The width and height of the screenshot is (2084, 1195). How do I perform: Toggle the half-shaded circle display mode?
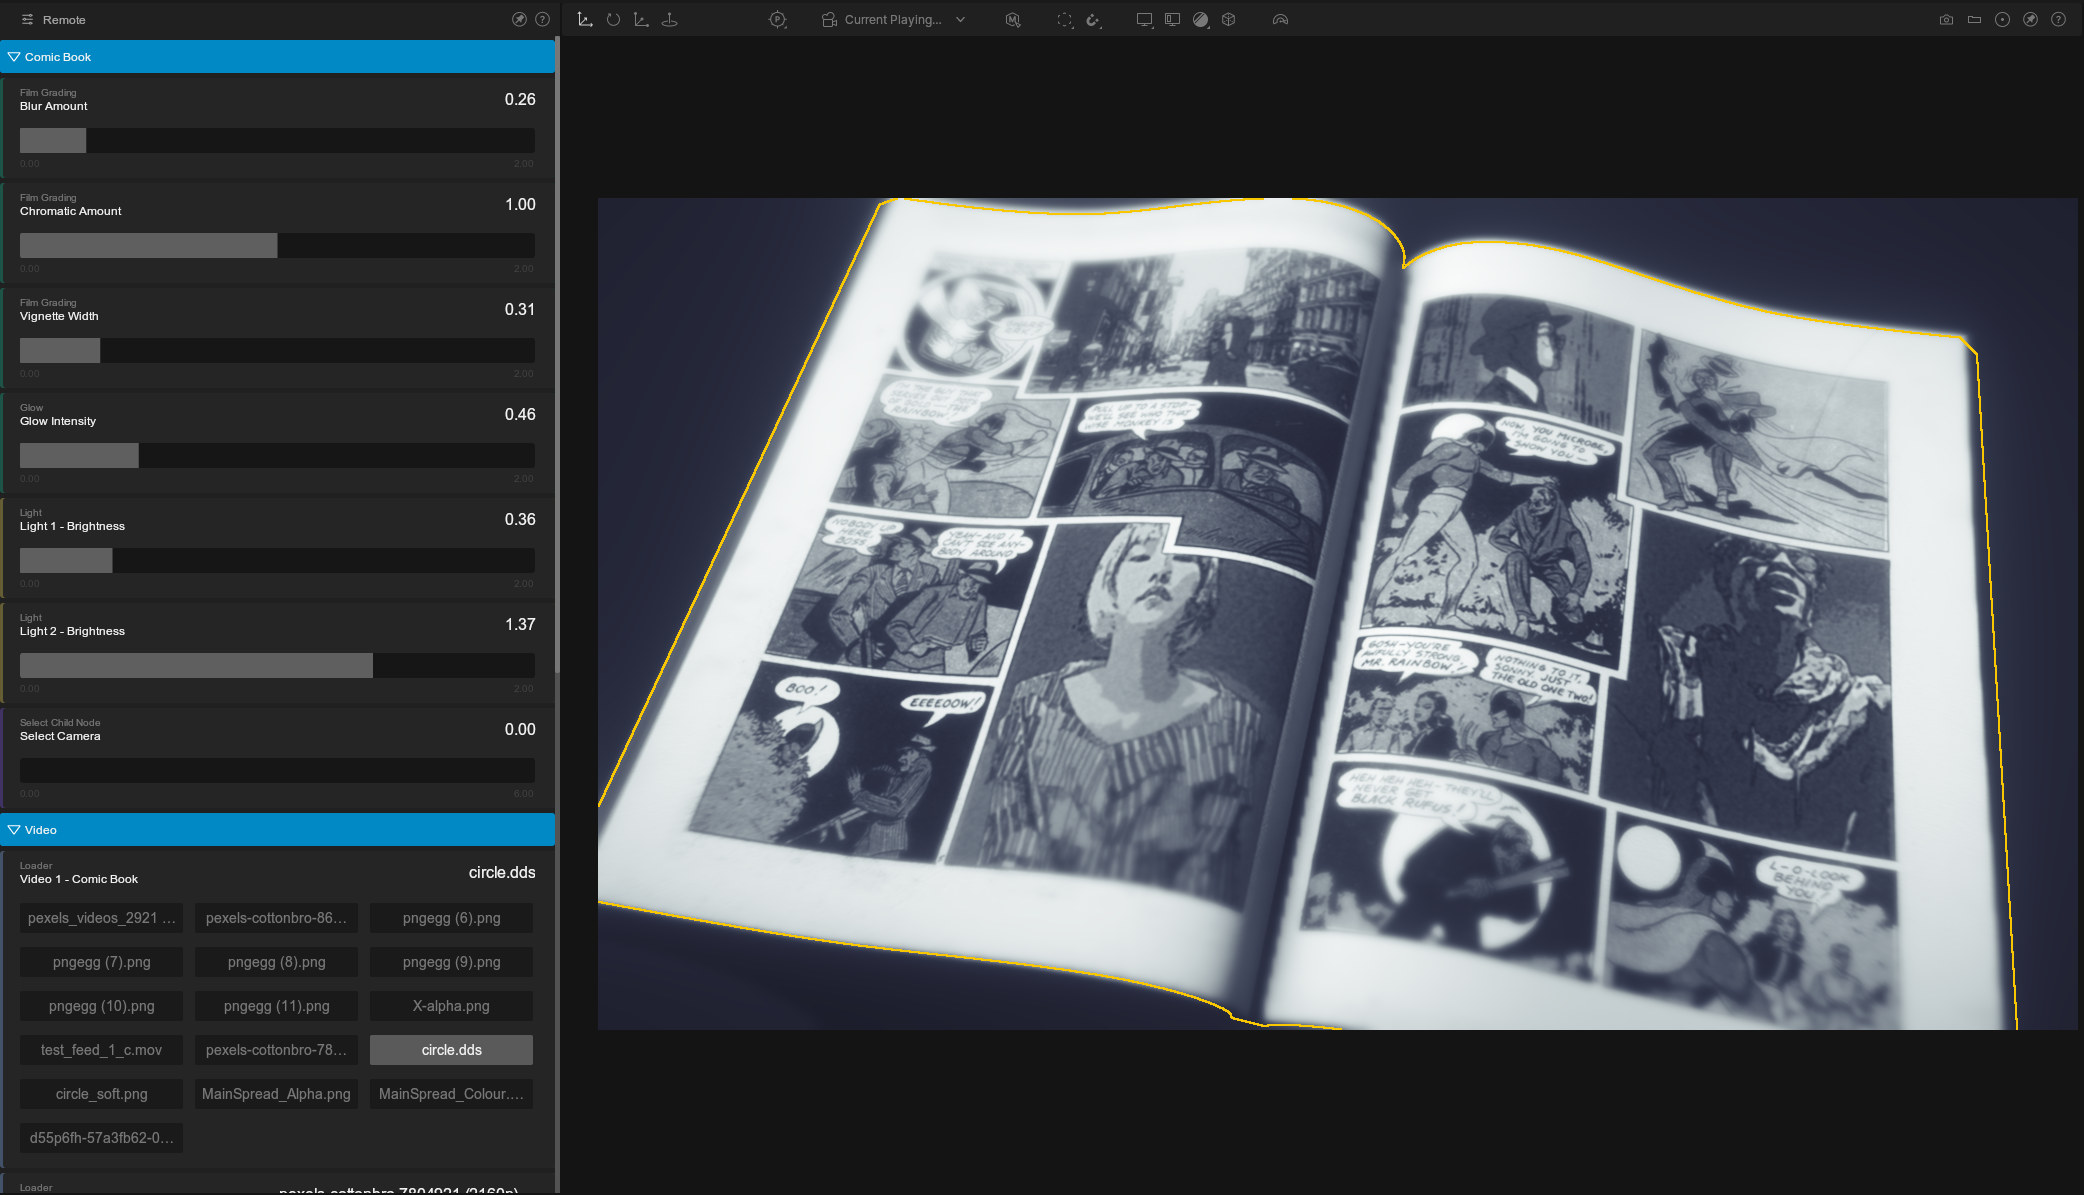[x=1201, y=19]
